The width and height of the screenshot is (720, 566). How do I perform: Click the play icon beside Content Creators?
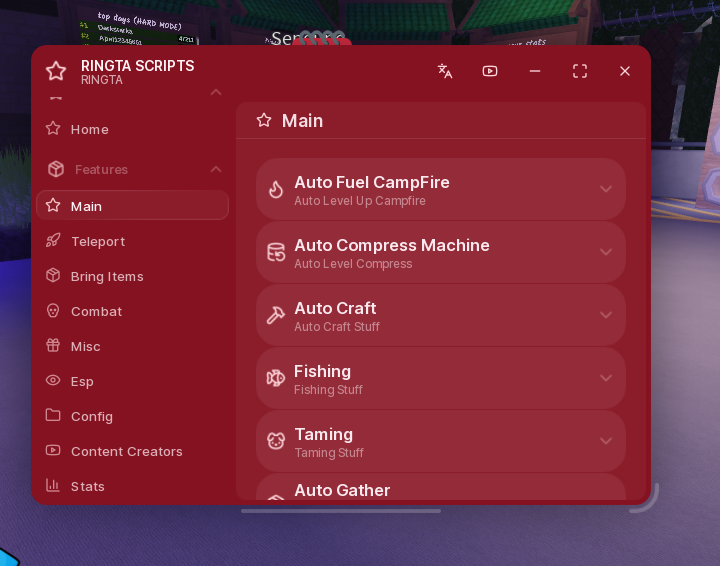point(53,450)
